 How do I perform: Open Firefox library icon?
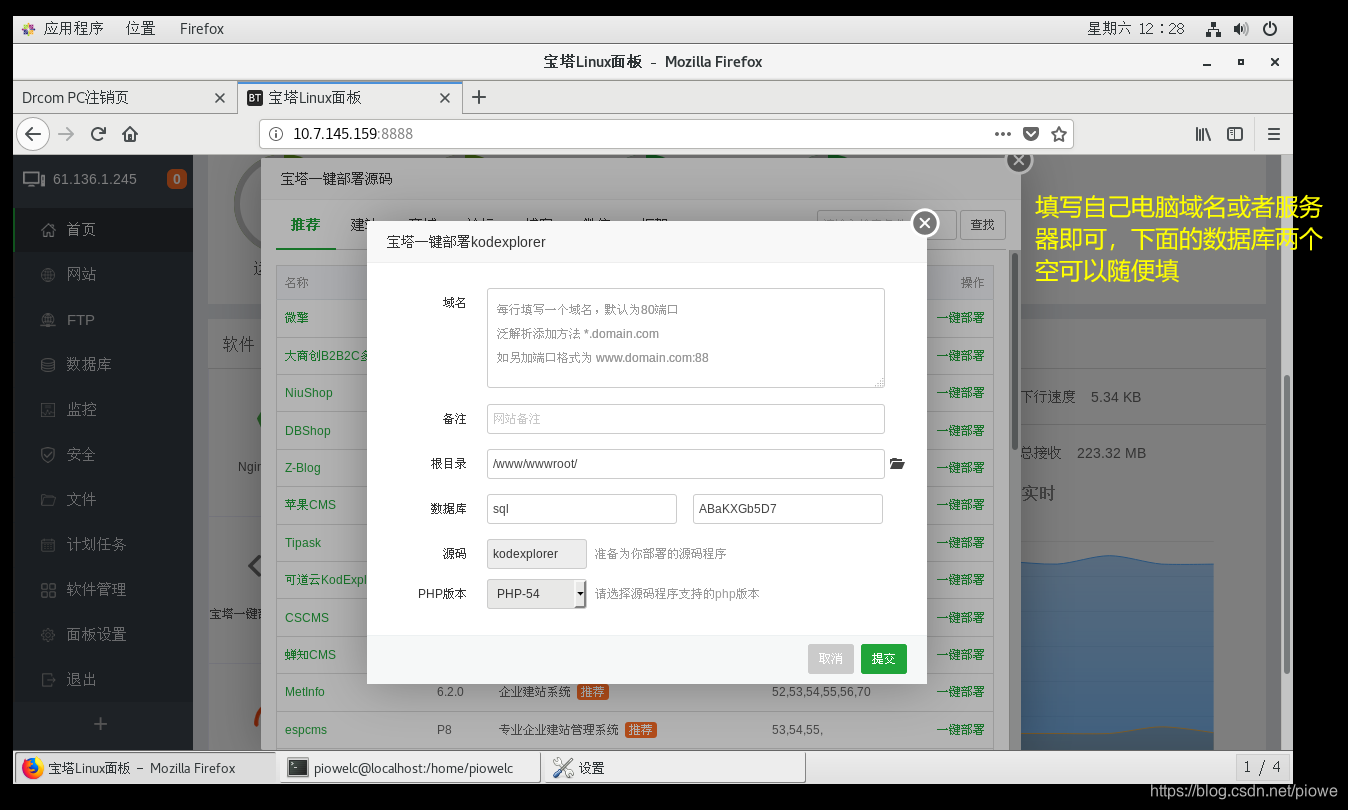click(x=1204, y=134)
